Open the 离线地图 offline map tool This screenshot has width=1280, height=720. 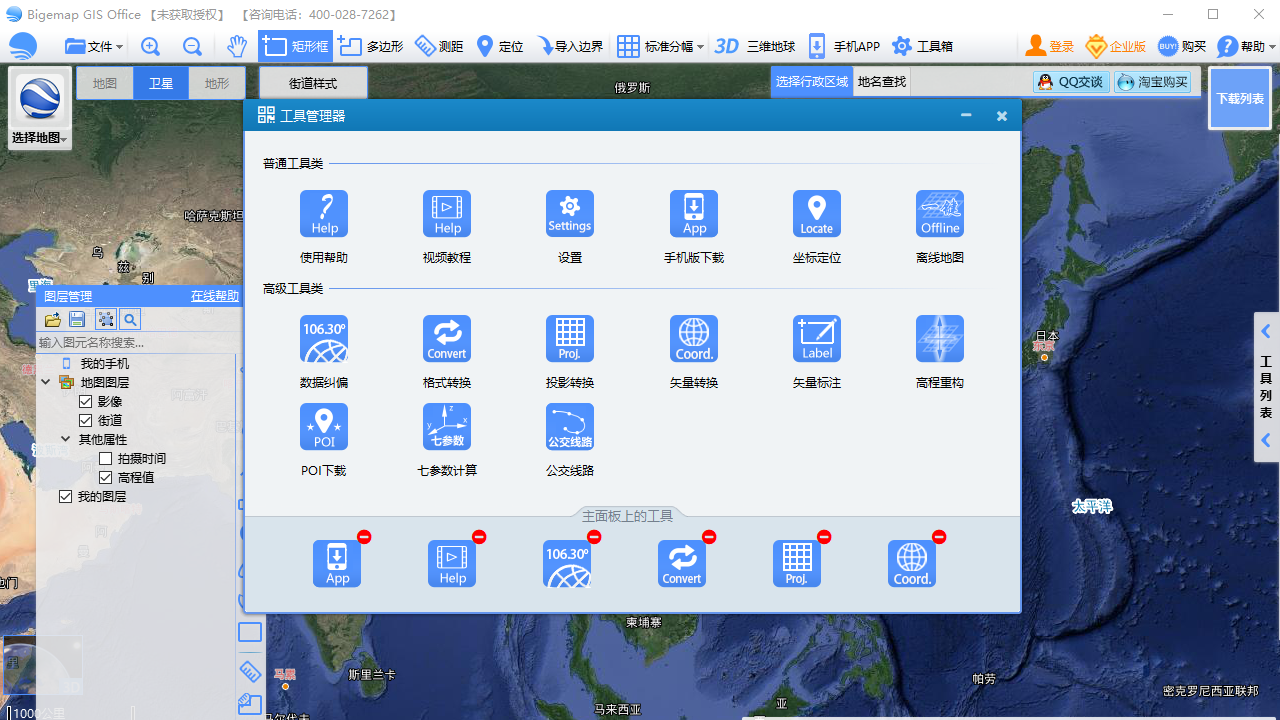pyautogui.click(x=939, y=213)
